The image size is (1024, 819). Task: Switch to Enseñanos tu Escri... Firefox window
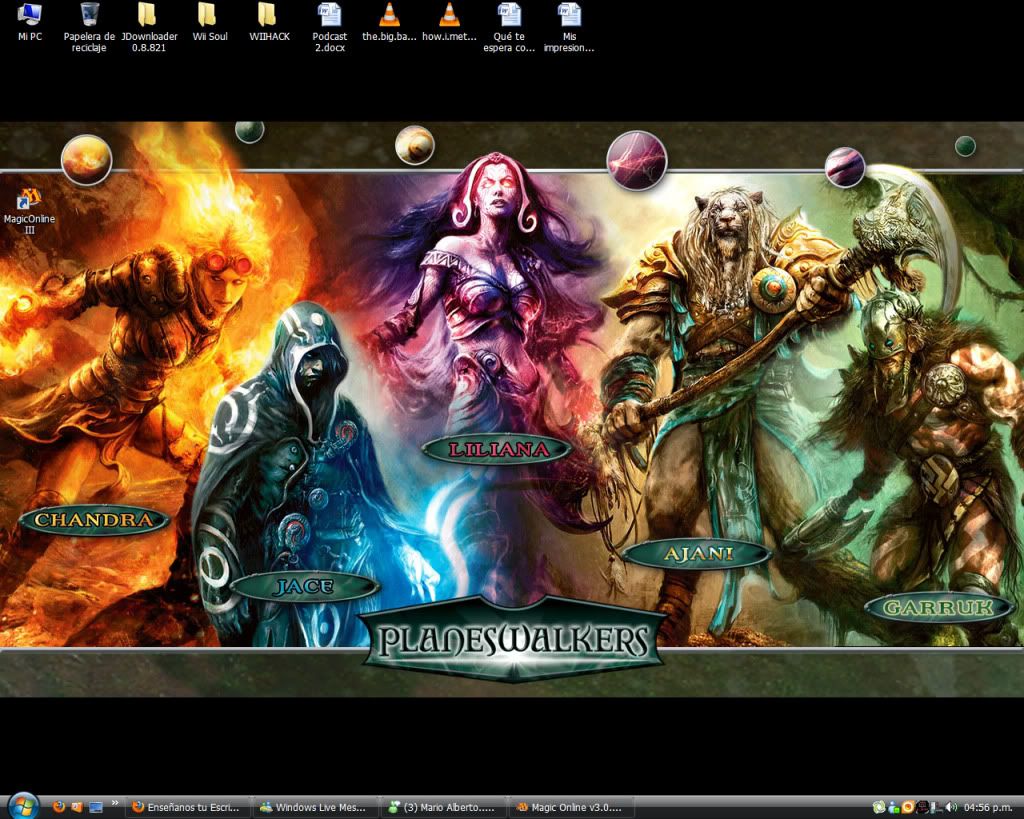[x=187, y=807]
